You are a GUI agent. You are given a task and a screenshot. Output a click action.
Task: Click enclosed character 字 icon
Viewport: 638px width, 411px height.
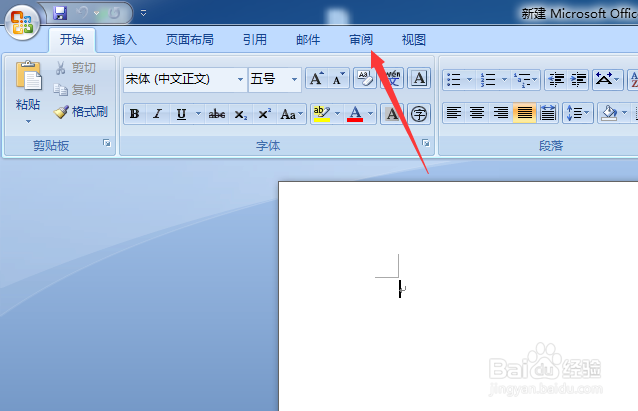pyautogui.click(x=419, y=114)
